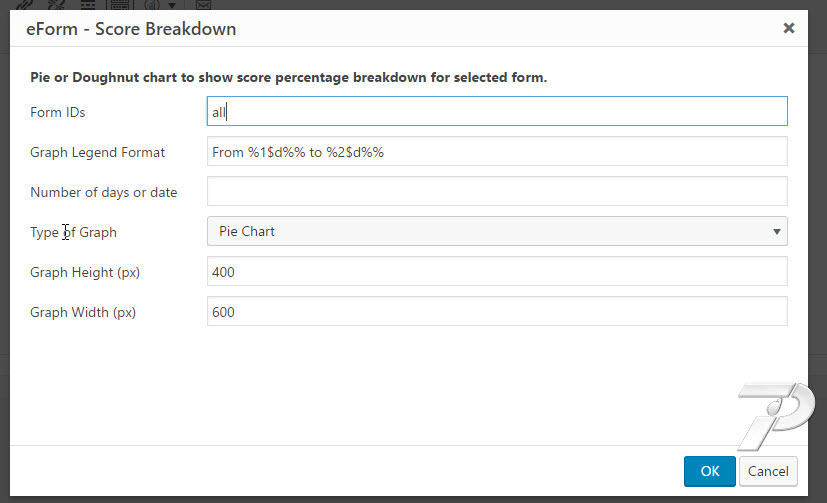Click the eForm chart icon in toolbar
The height and width of the screenshot is (503, 827).
tap(152, 4)
